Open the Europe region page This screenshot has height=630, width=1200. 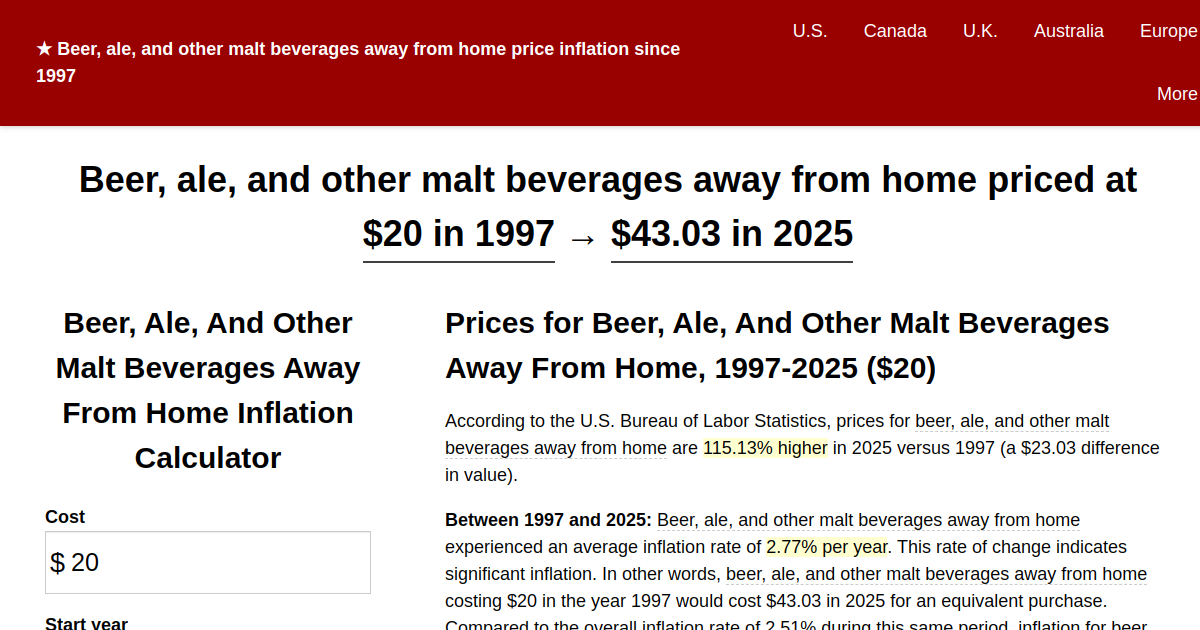coord(1168,31)
